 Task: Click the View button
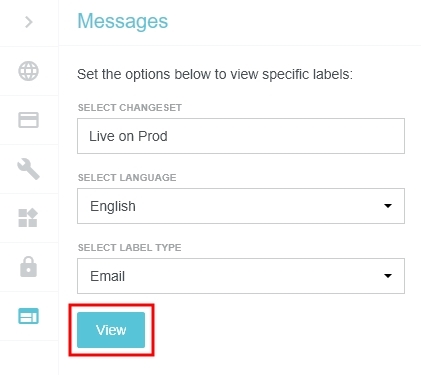[x=111, y=330]
